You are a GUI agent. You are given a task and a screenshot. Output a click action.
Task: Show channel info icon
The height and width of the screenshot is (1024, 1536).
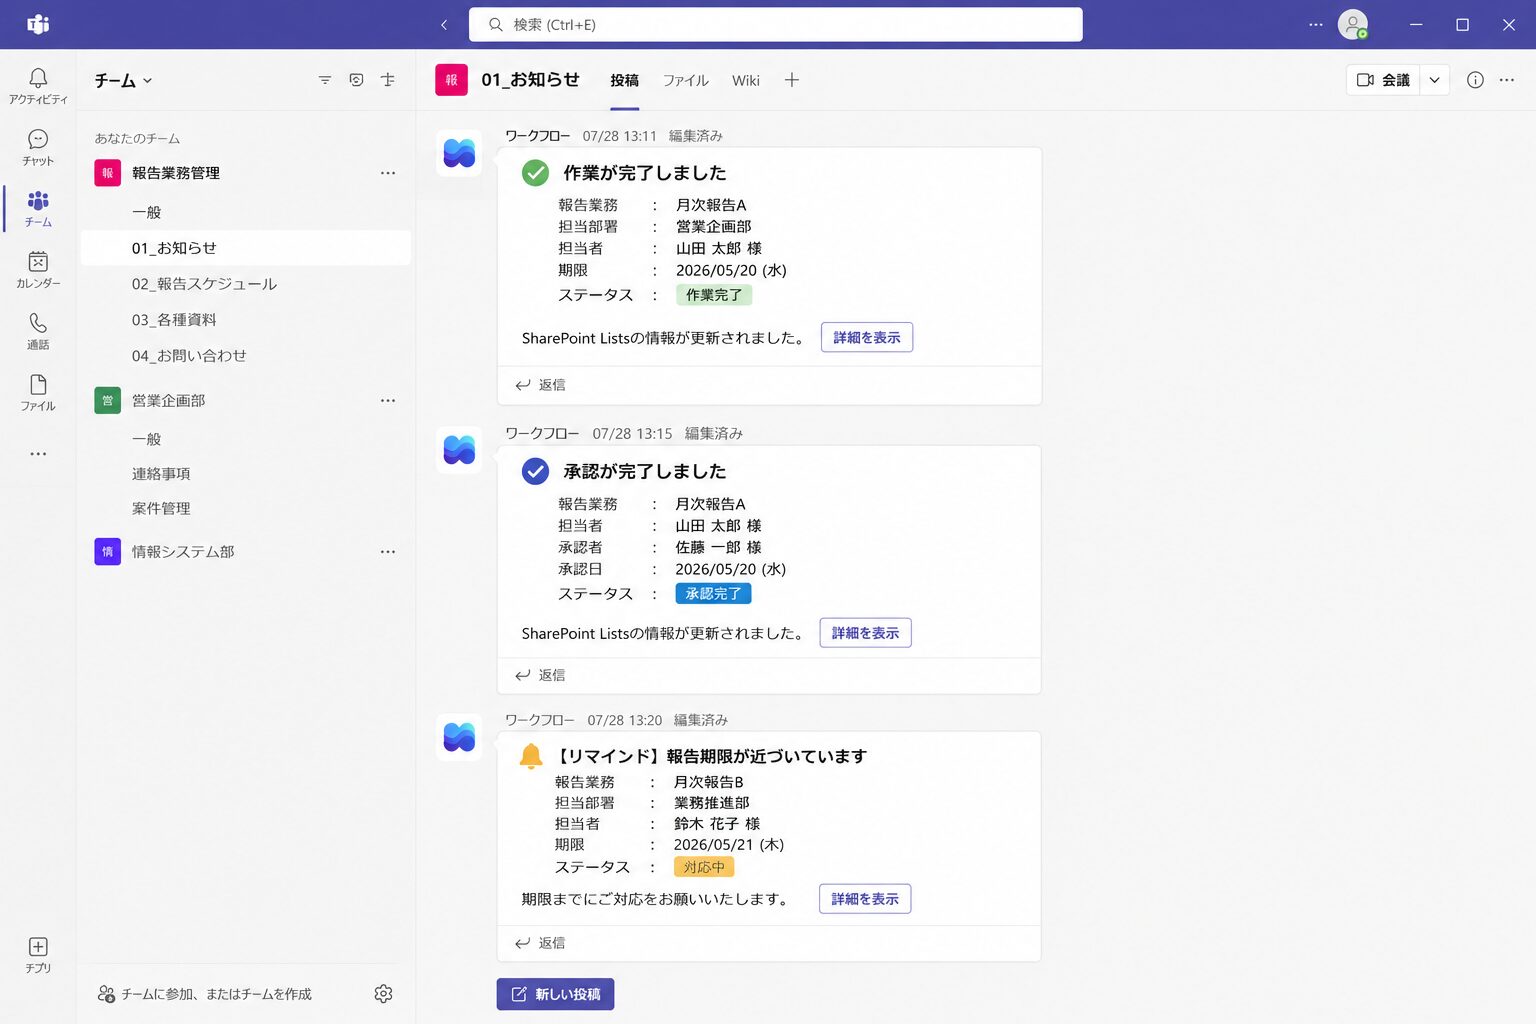[x=1475, y=80]
